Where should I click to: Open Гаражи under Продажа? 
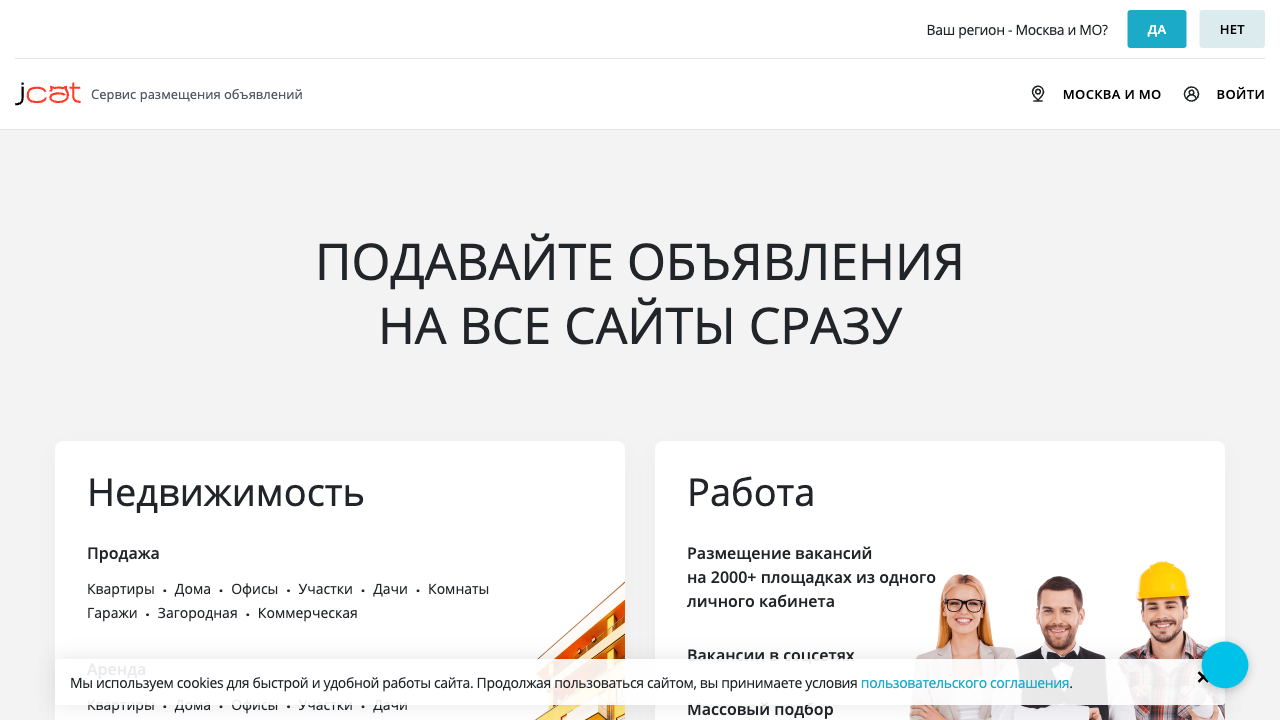(112, 613)
